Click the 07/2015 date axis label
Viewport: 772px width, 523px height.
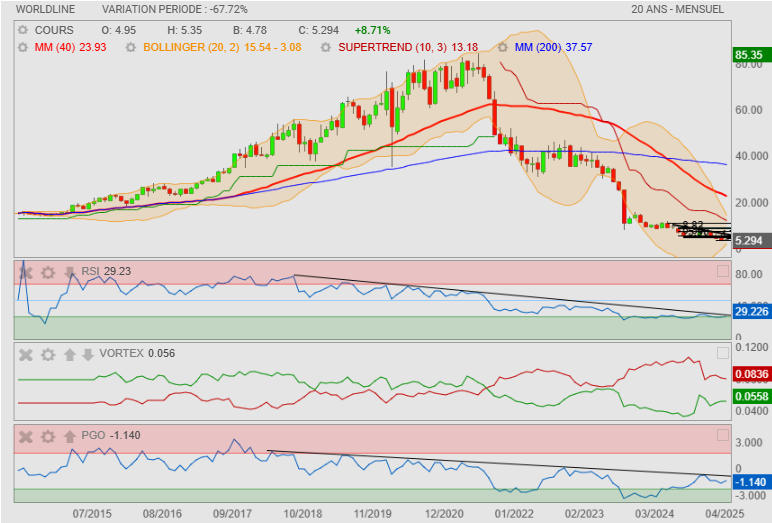(x=92, y=514)
